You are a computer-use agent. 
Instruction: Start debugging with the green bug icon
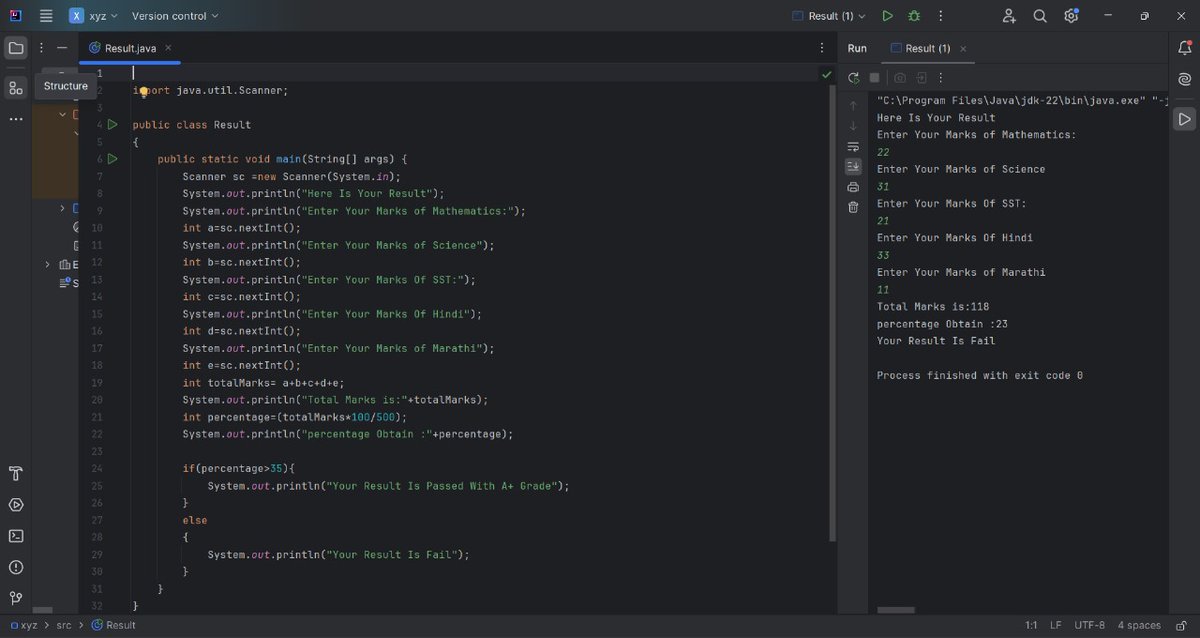914,16
